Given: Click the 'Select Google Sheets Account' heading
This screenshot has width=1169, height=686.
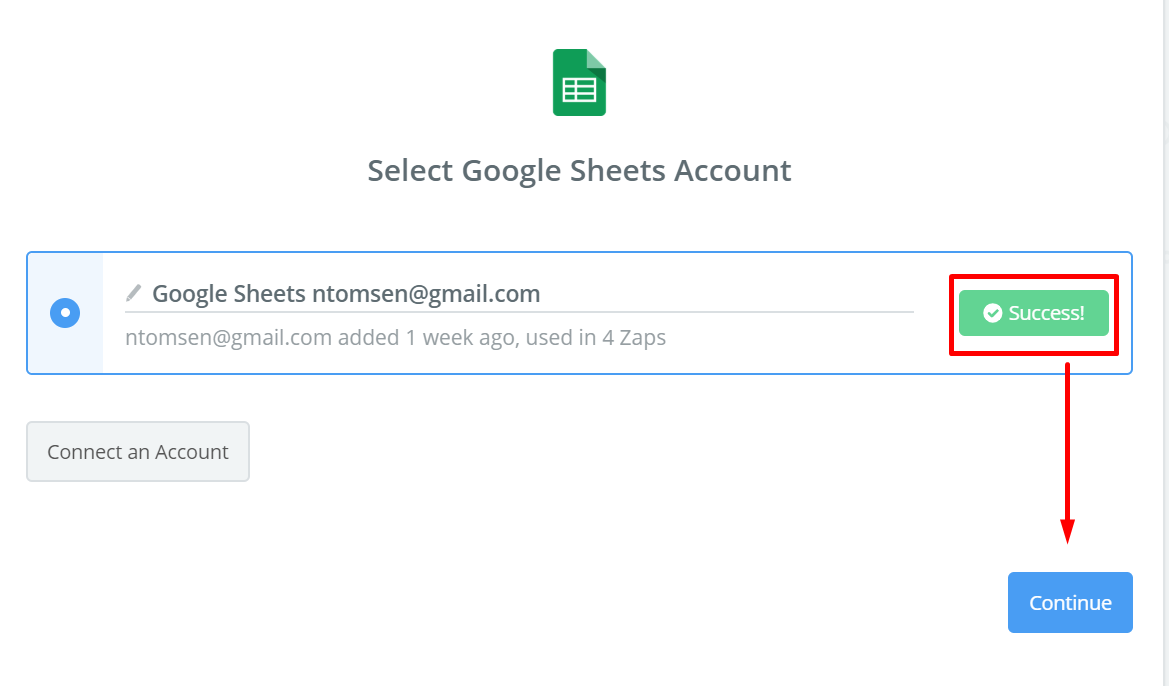Looking at the screenshot, I should tap(579, 171).
